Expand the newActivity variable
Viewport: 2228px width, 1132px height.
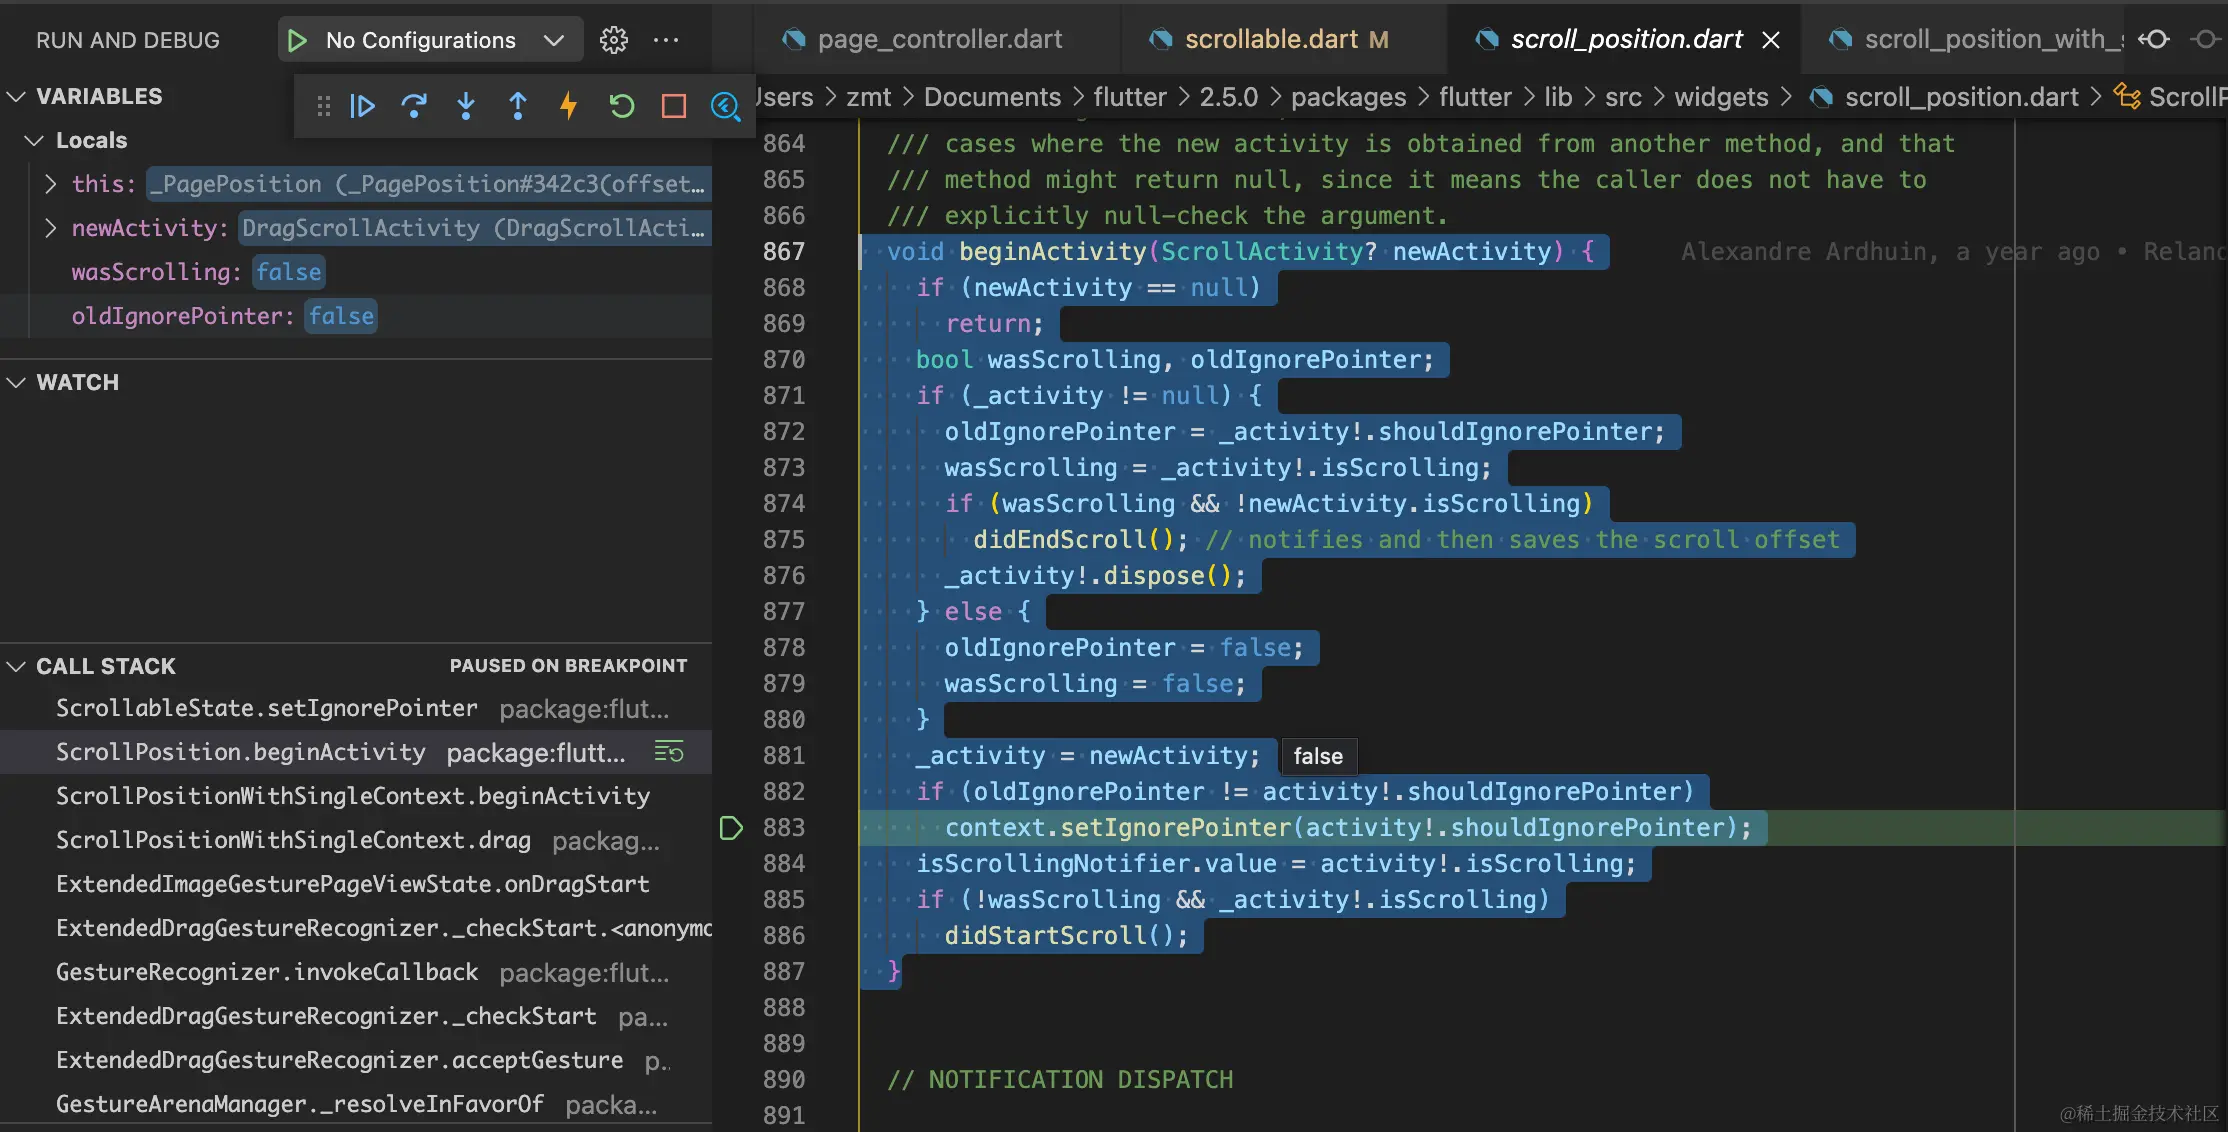tap(51, 229)
